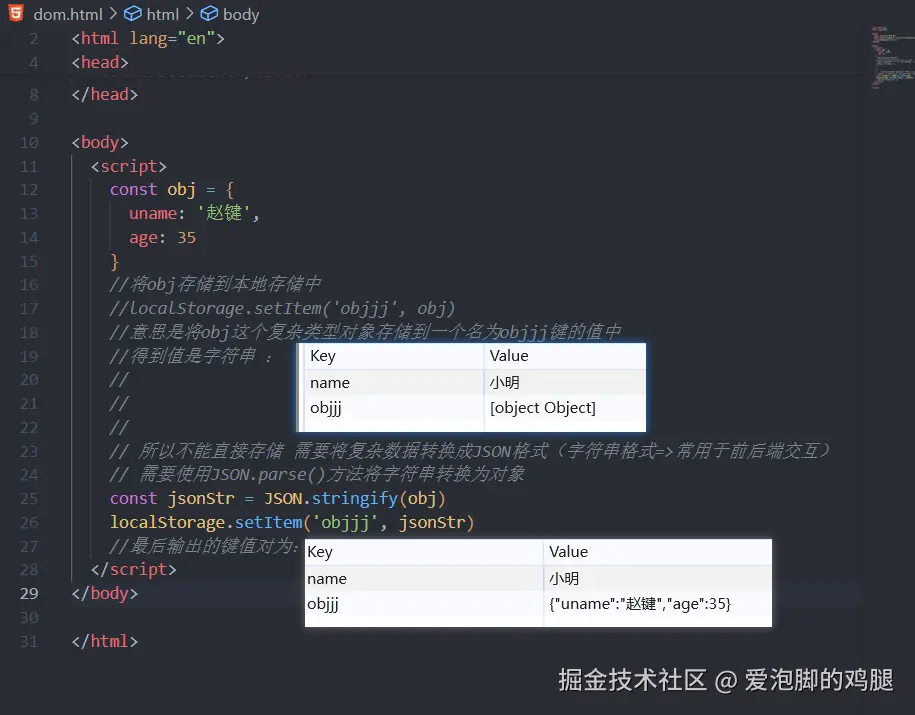Click the sticky '<html lang="en">' line
Image resolution: width=915 pixels, height=715 pixels.
click(148, 39)
